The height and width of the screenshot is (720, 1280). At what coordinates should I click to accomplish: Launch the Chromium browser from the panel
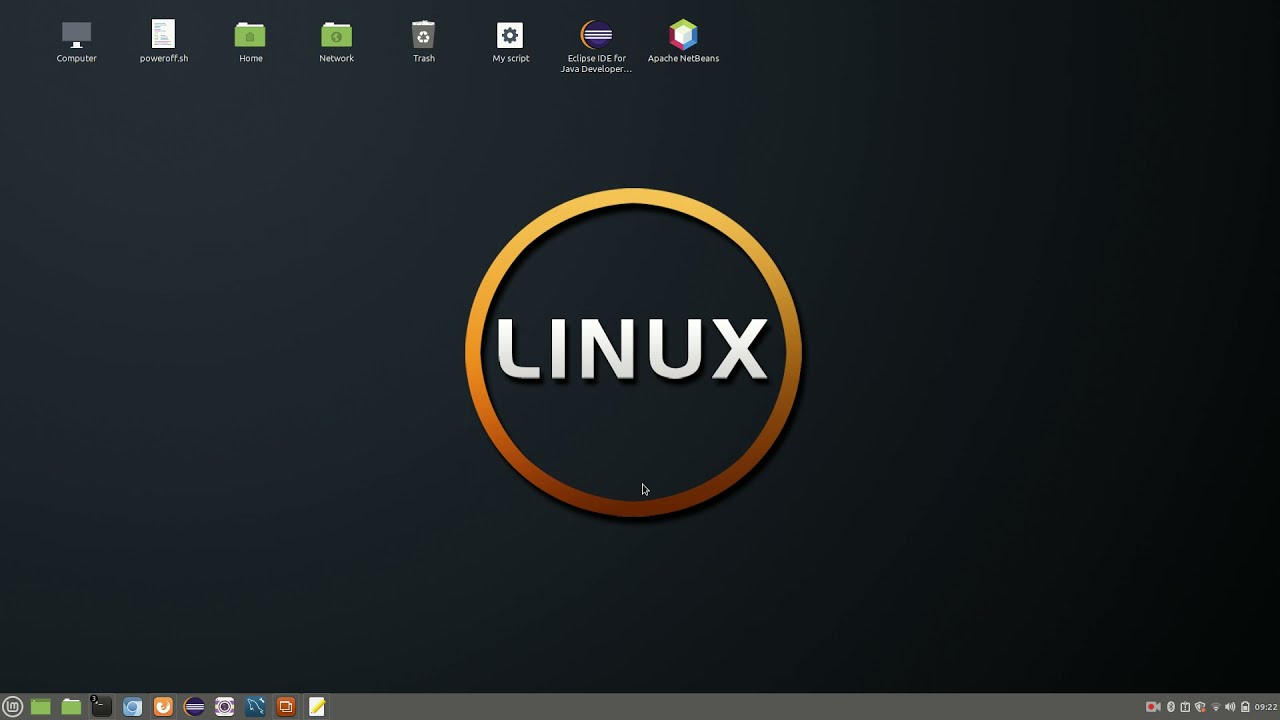pyautogui.click(x=132, y=707)
